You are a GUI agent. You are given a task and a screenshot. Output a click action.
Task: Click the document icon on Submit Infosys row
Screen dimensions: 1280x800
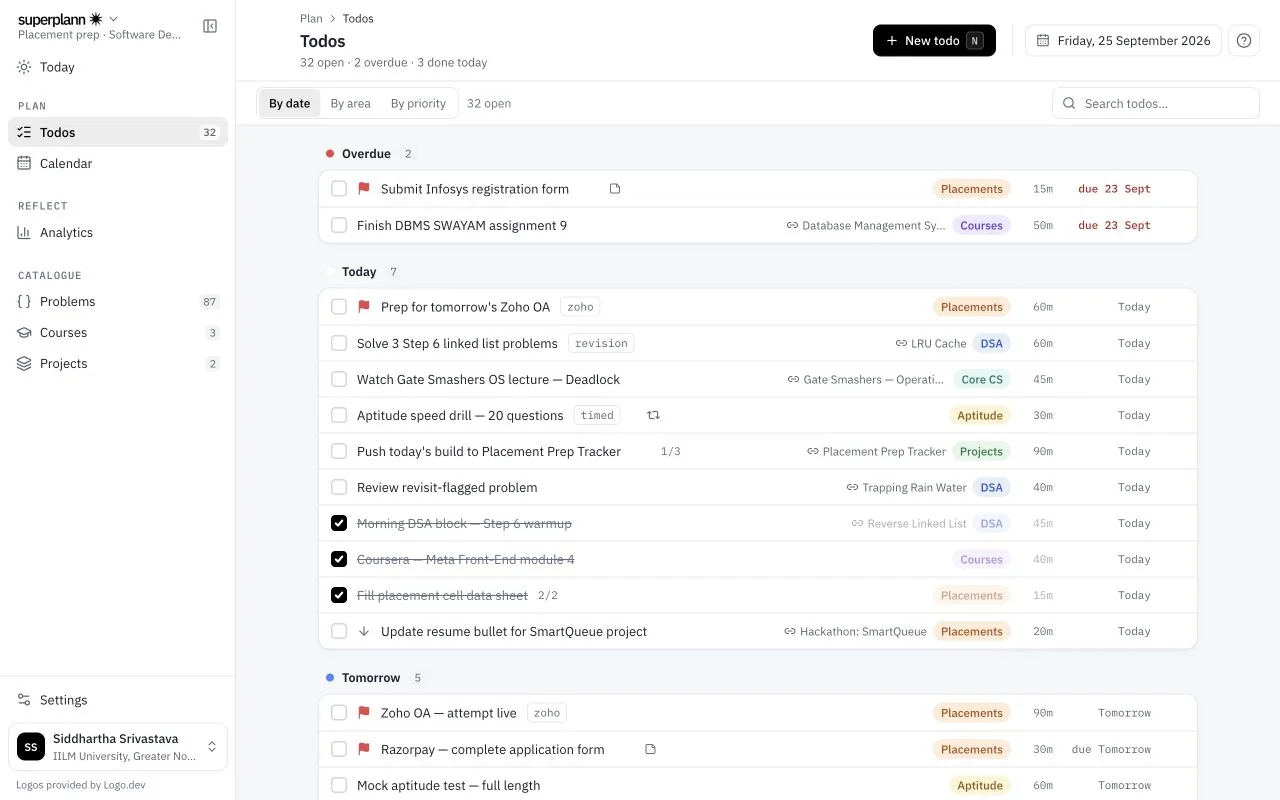point(615,189)
